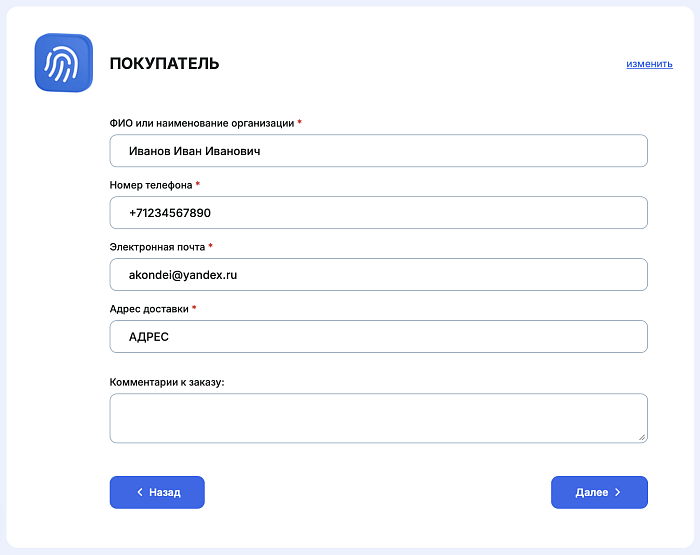Click the Комментарии к заказу label
Viewport: 700px width, 555px height.
(166, 381)
